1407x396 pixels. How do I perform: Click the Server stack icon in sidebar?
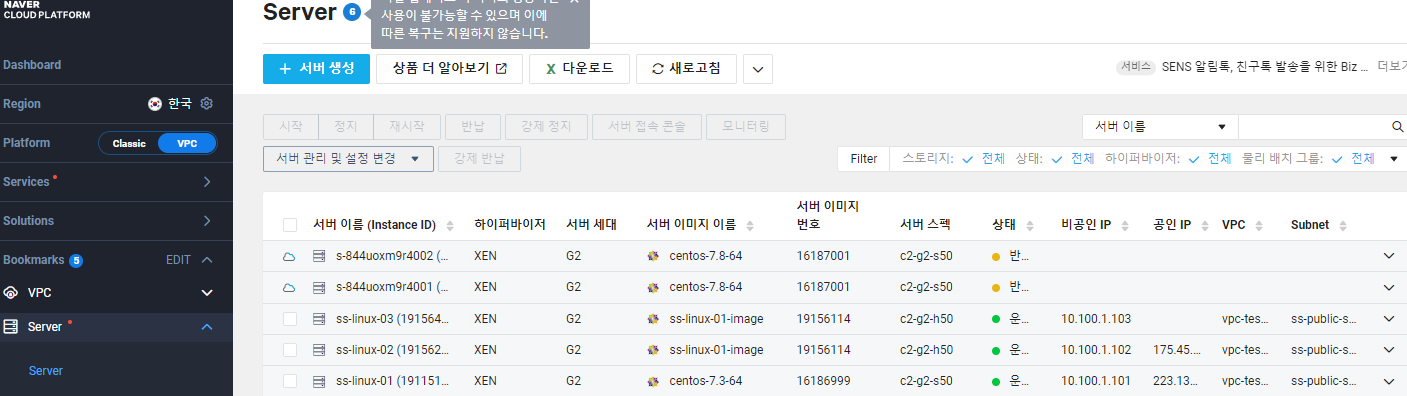point(11,326)
